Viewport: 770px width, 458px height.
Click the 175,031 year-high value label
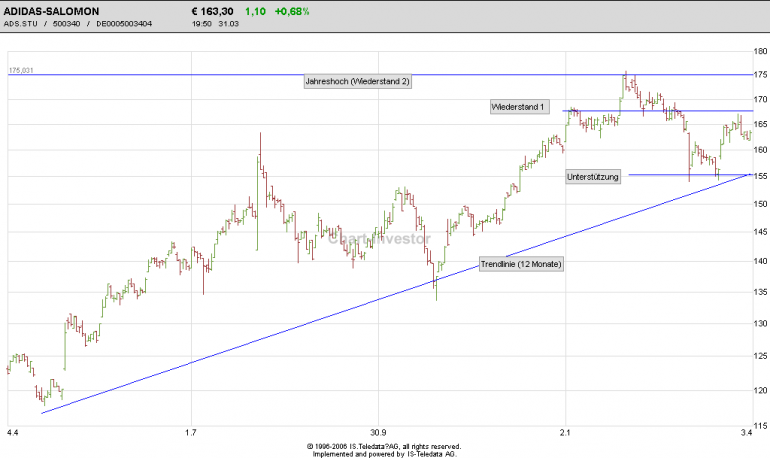point(21,71)
